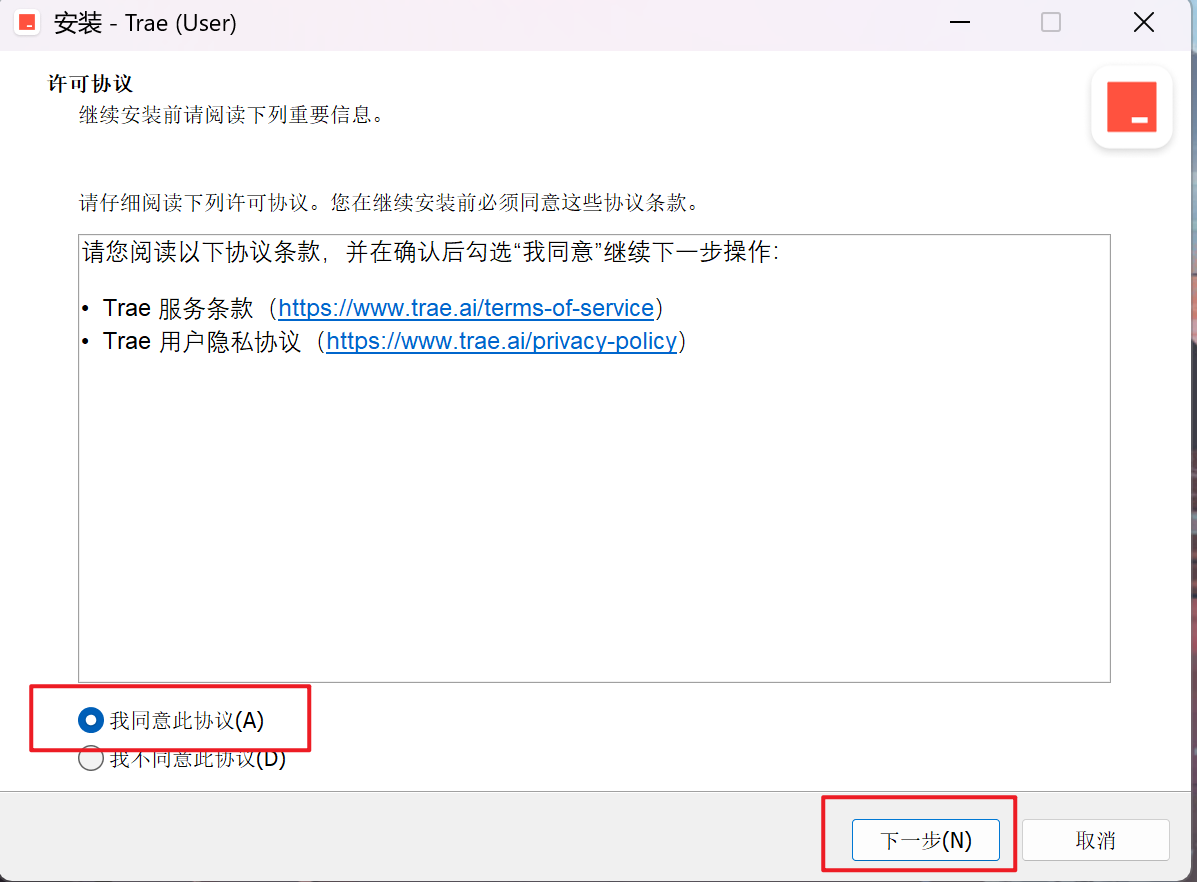Open the Trae privacy-policy link
The image size is (1197, 882).
point(502,341)
